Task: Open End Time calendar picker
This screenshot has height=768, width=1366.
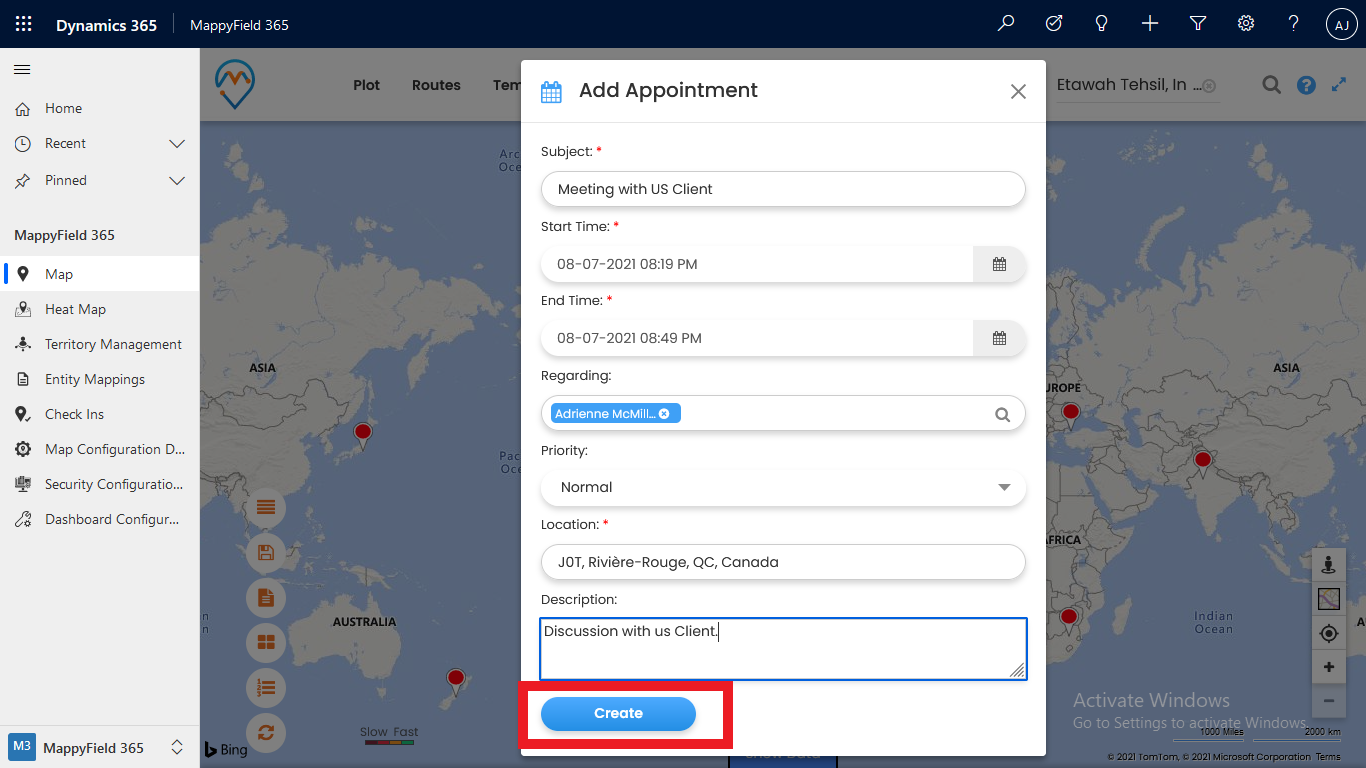Action: pos(999,339)
